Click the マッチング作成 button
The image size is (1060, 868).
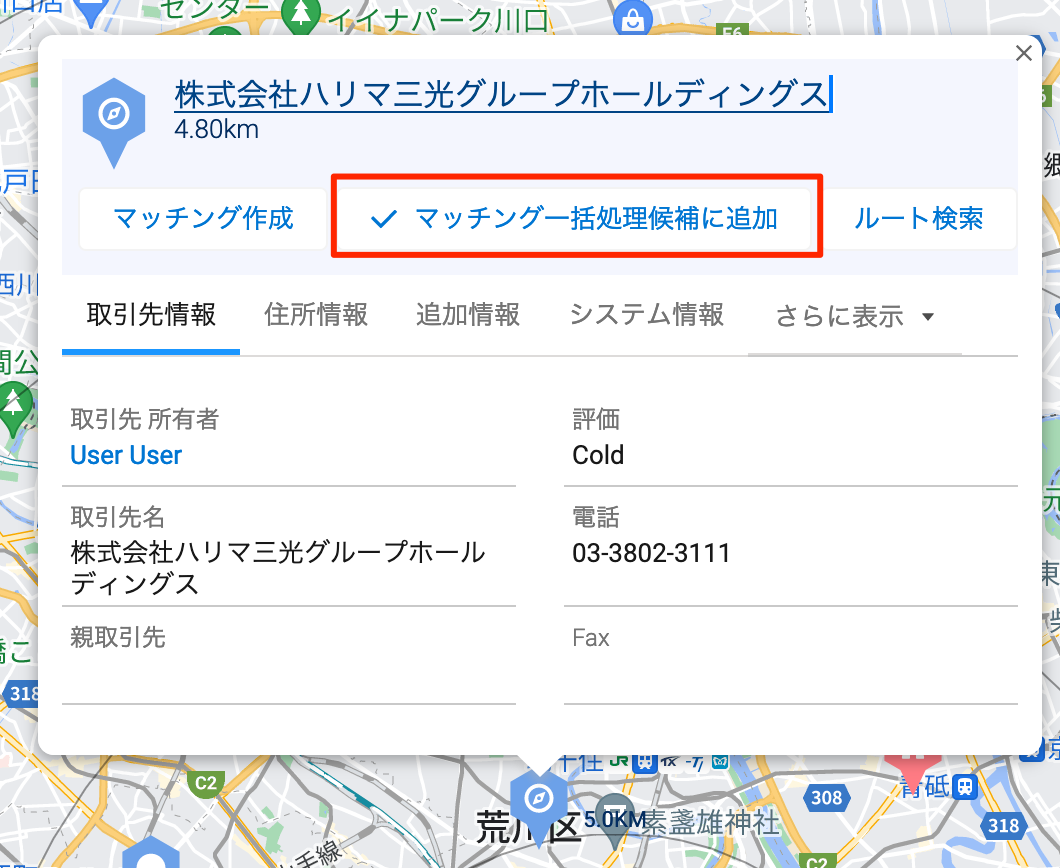[x=203, y=219]
